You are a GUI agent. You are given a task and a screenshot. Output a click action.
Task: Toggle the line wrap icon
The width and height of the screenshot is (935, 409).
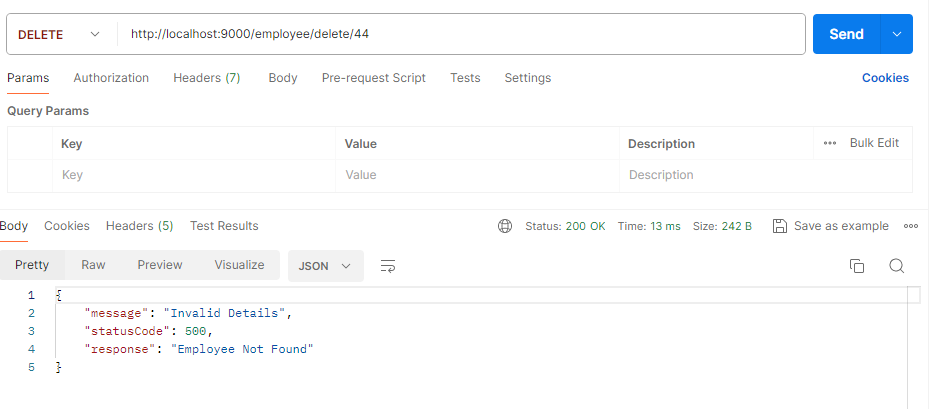coord(388,266)
